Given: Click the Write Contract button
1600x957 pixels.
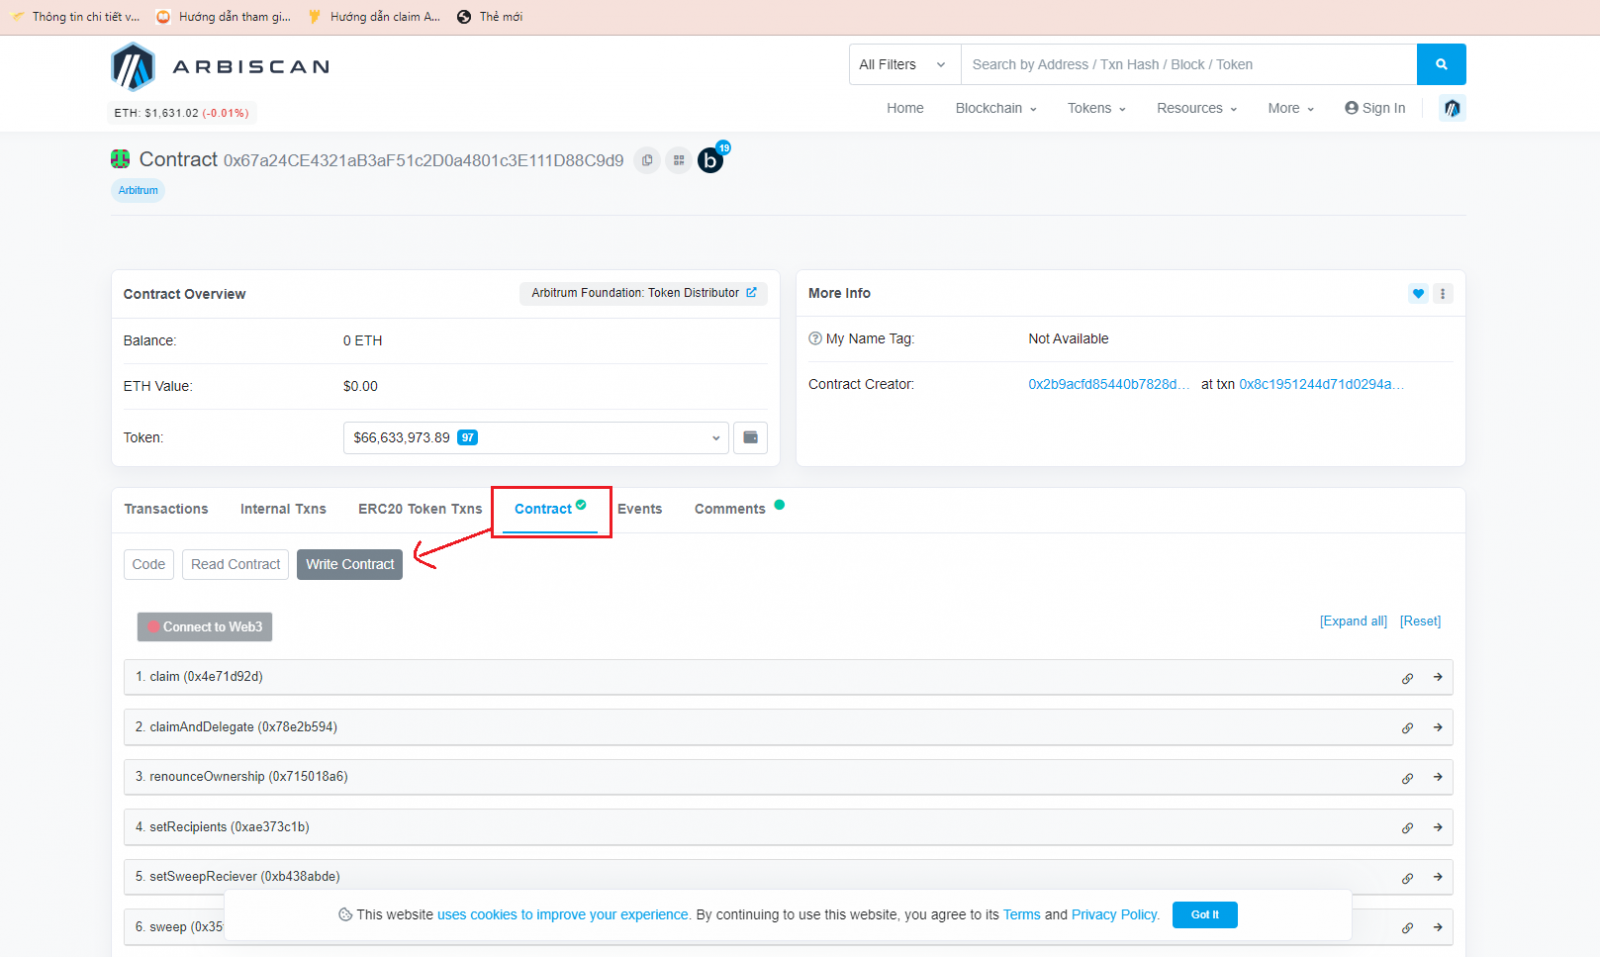Looking at the screenshot, I should click(x=350, y=564).
